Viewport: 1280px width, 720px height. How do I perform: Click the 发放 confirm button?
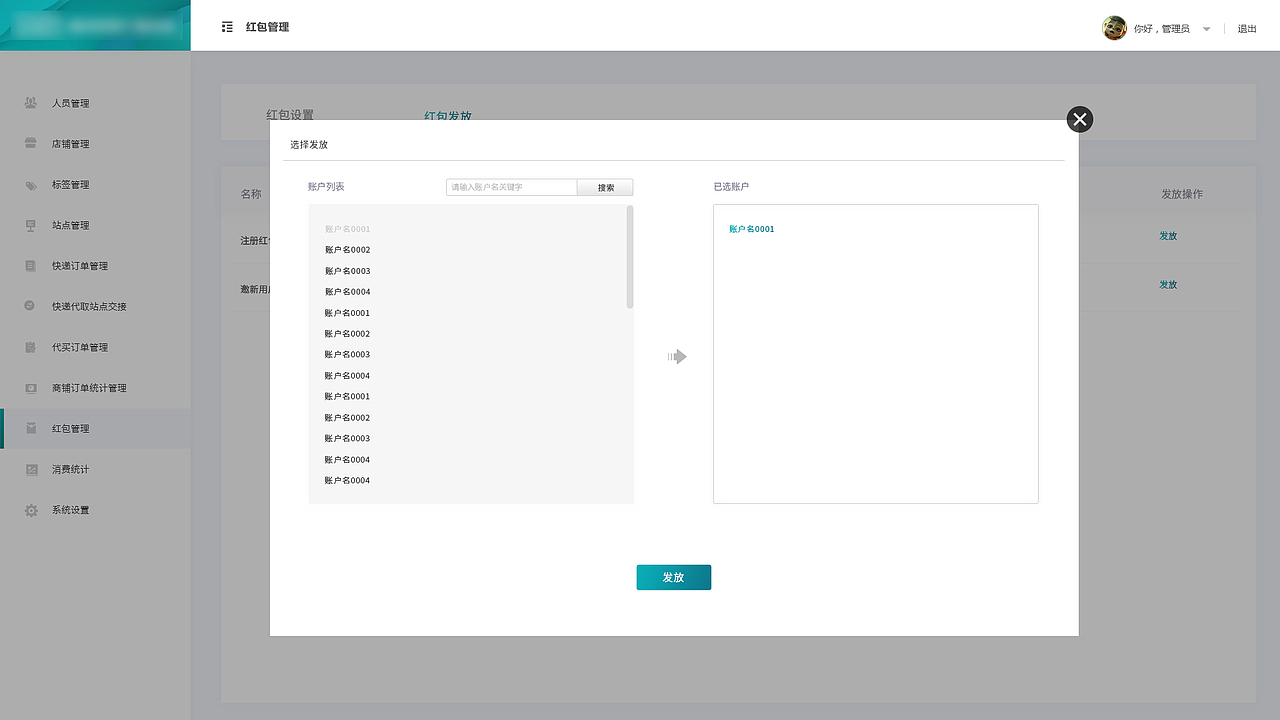(x=674, y=577)
